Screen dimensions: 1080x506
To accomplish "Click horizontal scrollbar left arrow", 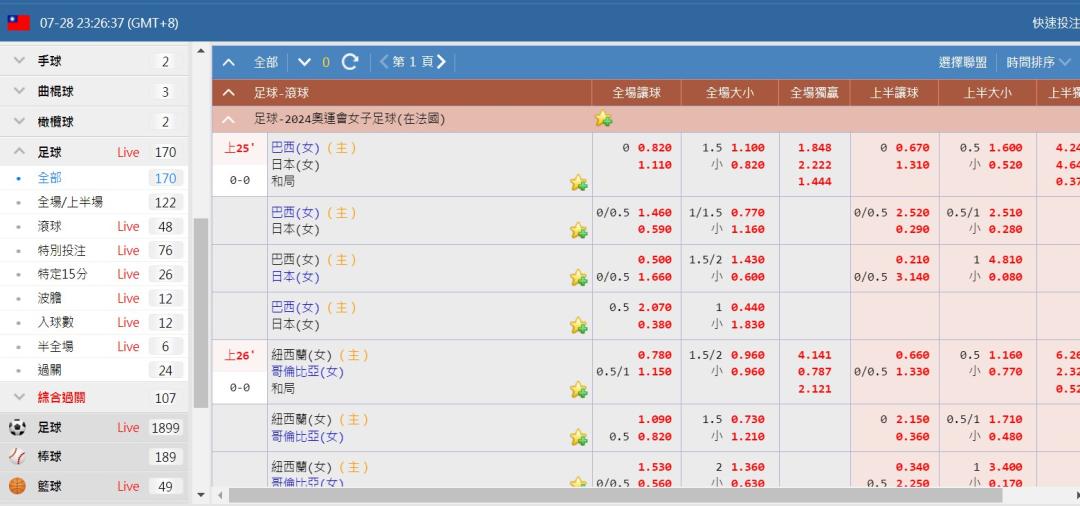I will (x=220, y=496).
